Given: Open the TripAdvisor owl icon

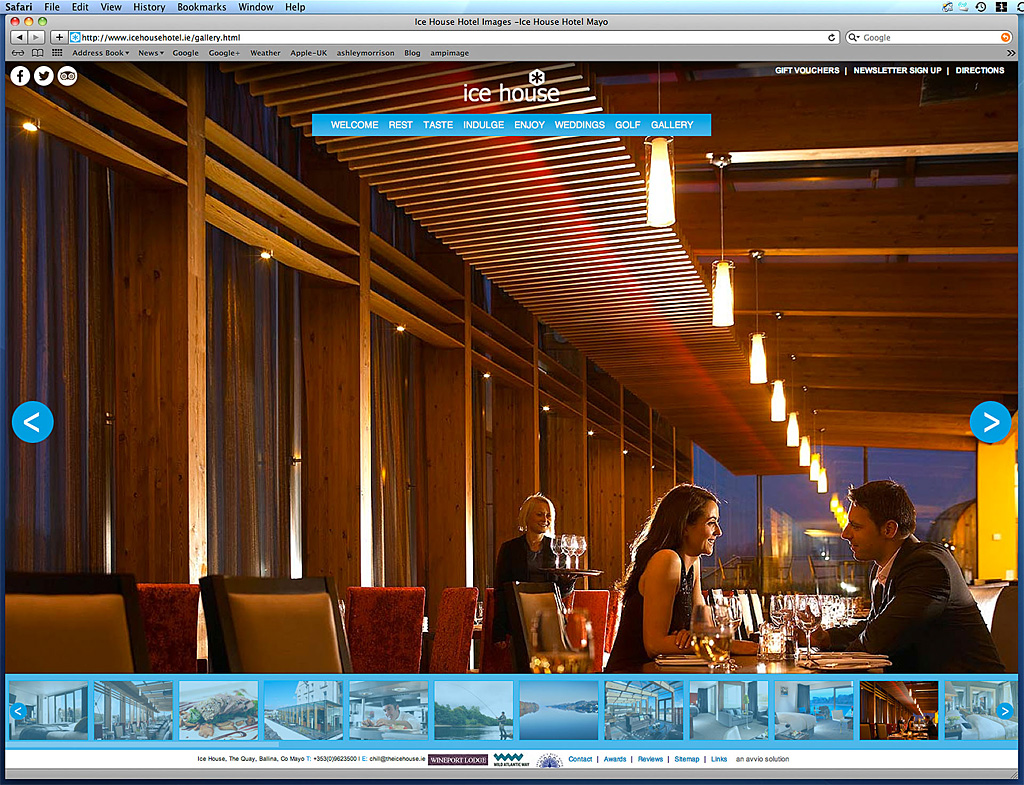Looking at the screenshot, I should click(x=68, y=75).
